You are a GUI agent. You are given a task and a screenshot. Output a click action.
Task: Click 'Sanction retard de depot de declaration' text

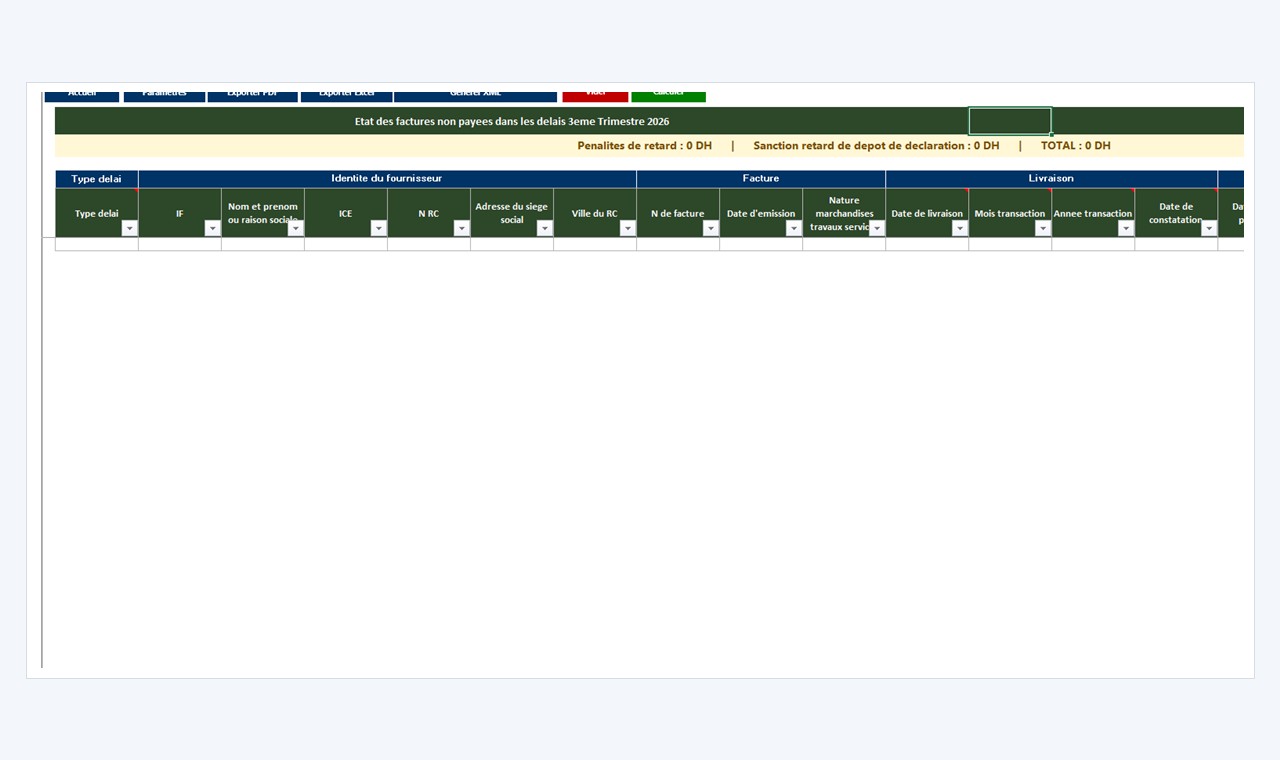click(876, 146)
